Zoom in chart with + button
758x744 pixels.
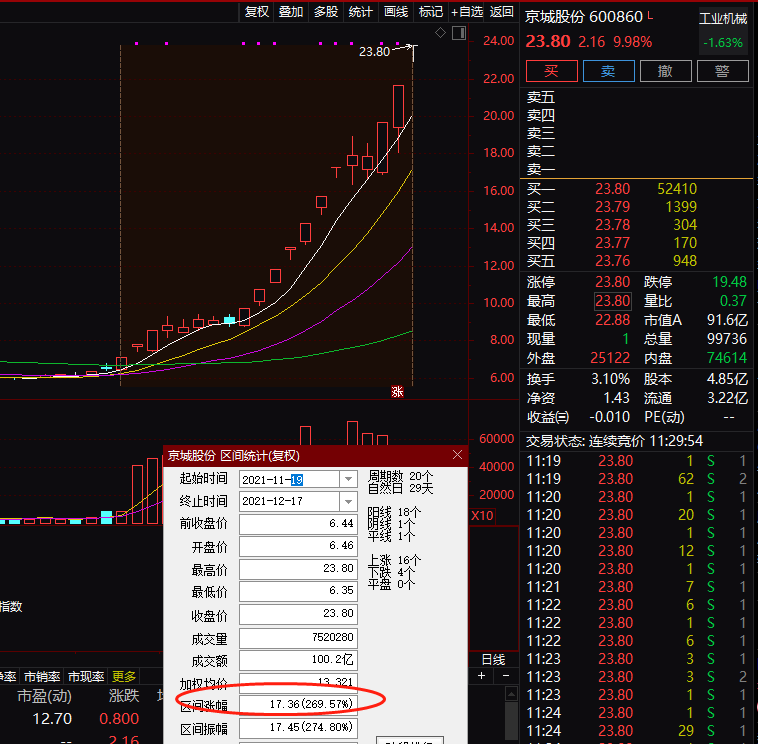[x=481, y=676]
